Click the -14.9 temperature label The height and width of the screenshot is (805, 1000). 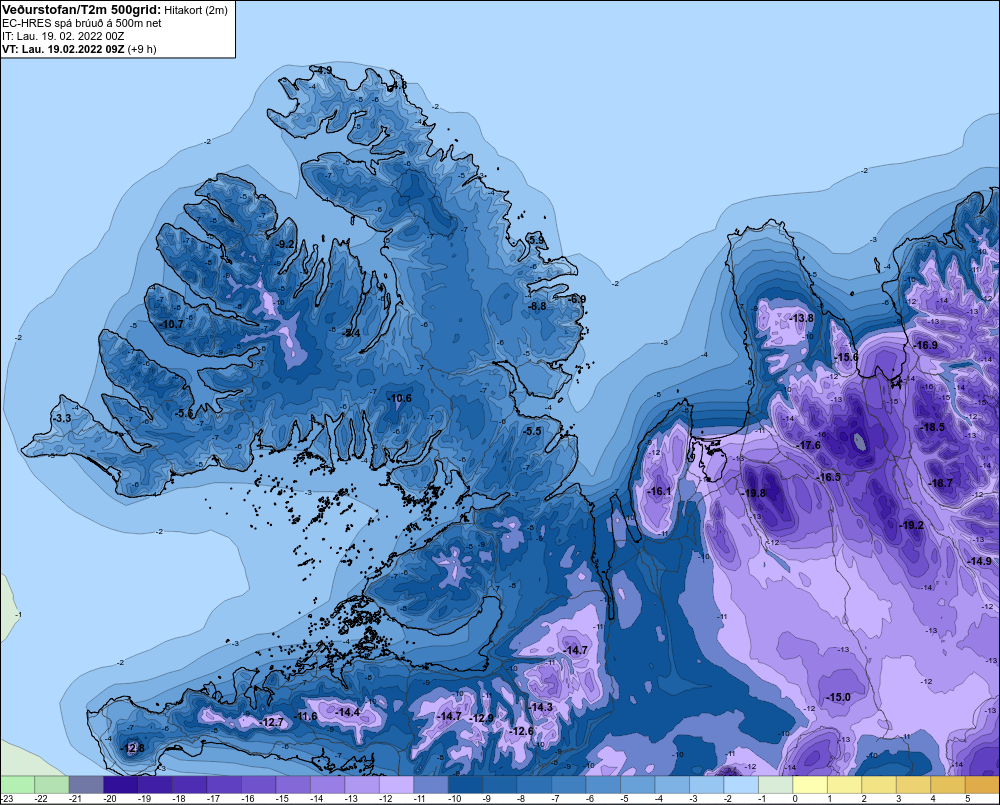979,561
